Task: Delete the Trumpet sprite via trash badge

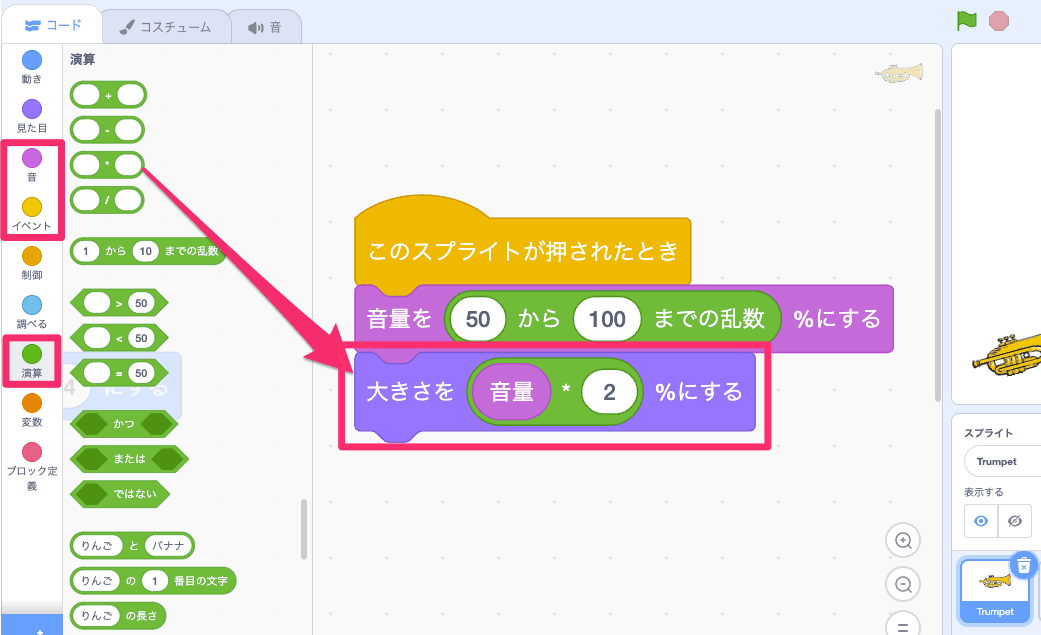Action: [x=1023, y=565]
